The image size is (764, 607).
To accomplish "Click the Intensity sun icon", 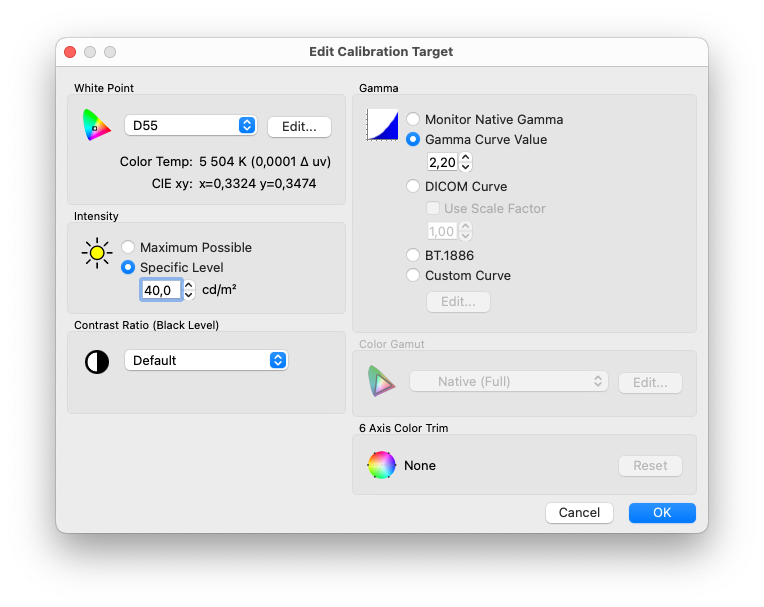I will pyautogui.click(x=97, y=253).
